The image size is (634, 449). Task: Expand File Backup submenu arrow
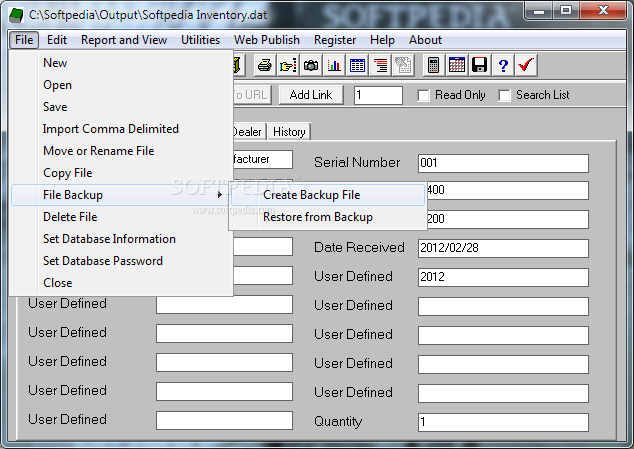click(220, 195)
